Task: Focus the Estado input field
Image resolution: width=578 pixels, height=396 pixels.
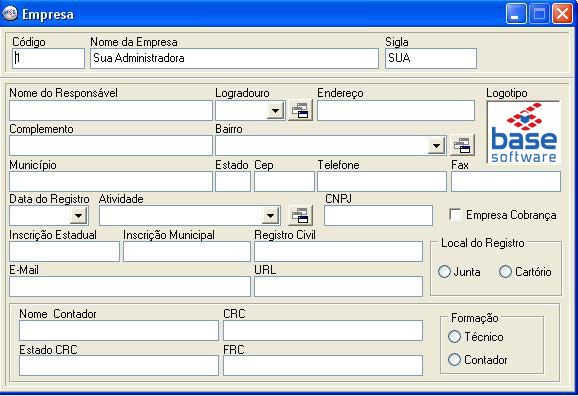Action: tap(233, 181)
